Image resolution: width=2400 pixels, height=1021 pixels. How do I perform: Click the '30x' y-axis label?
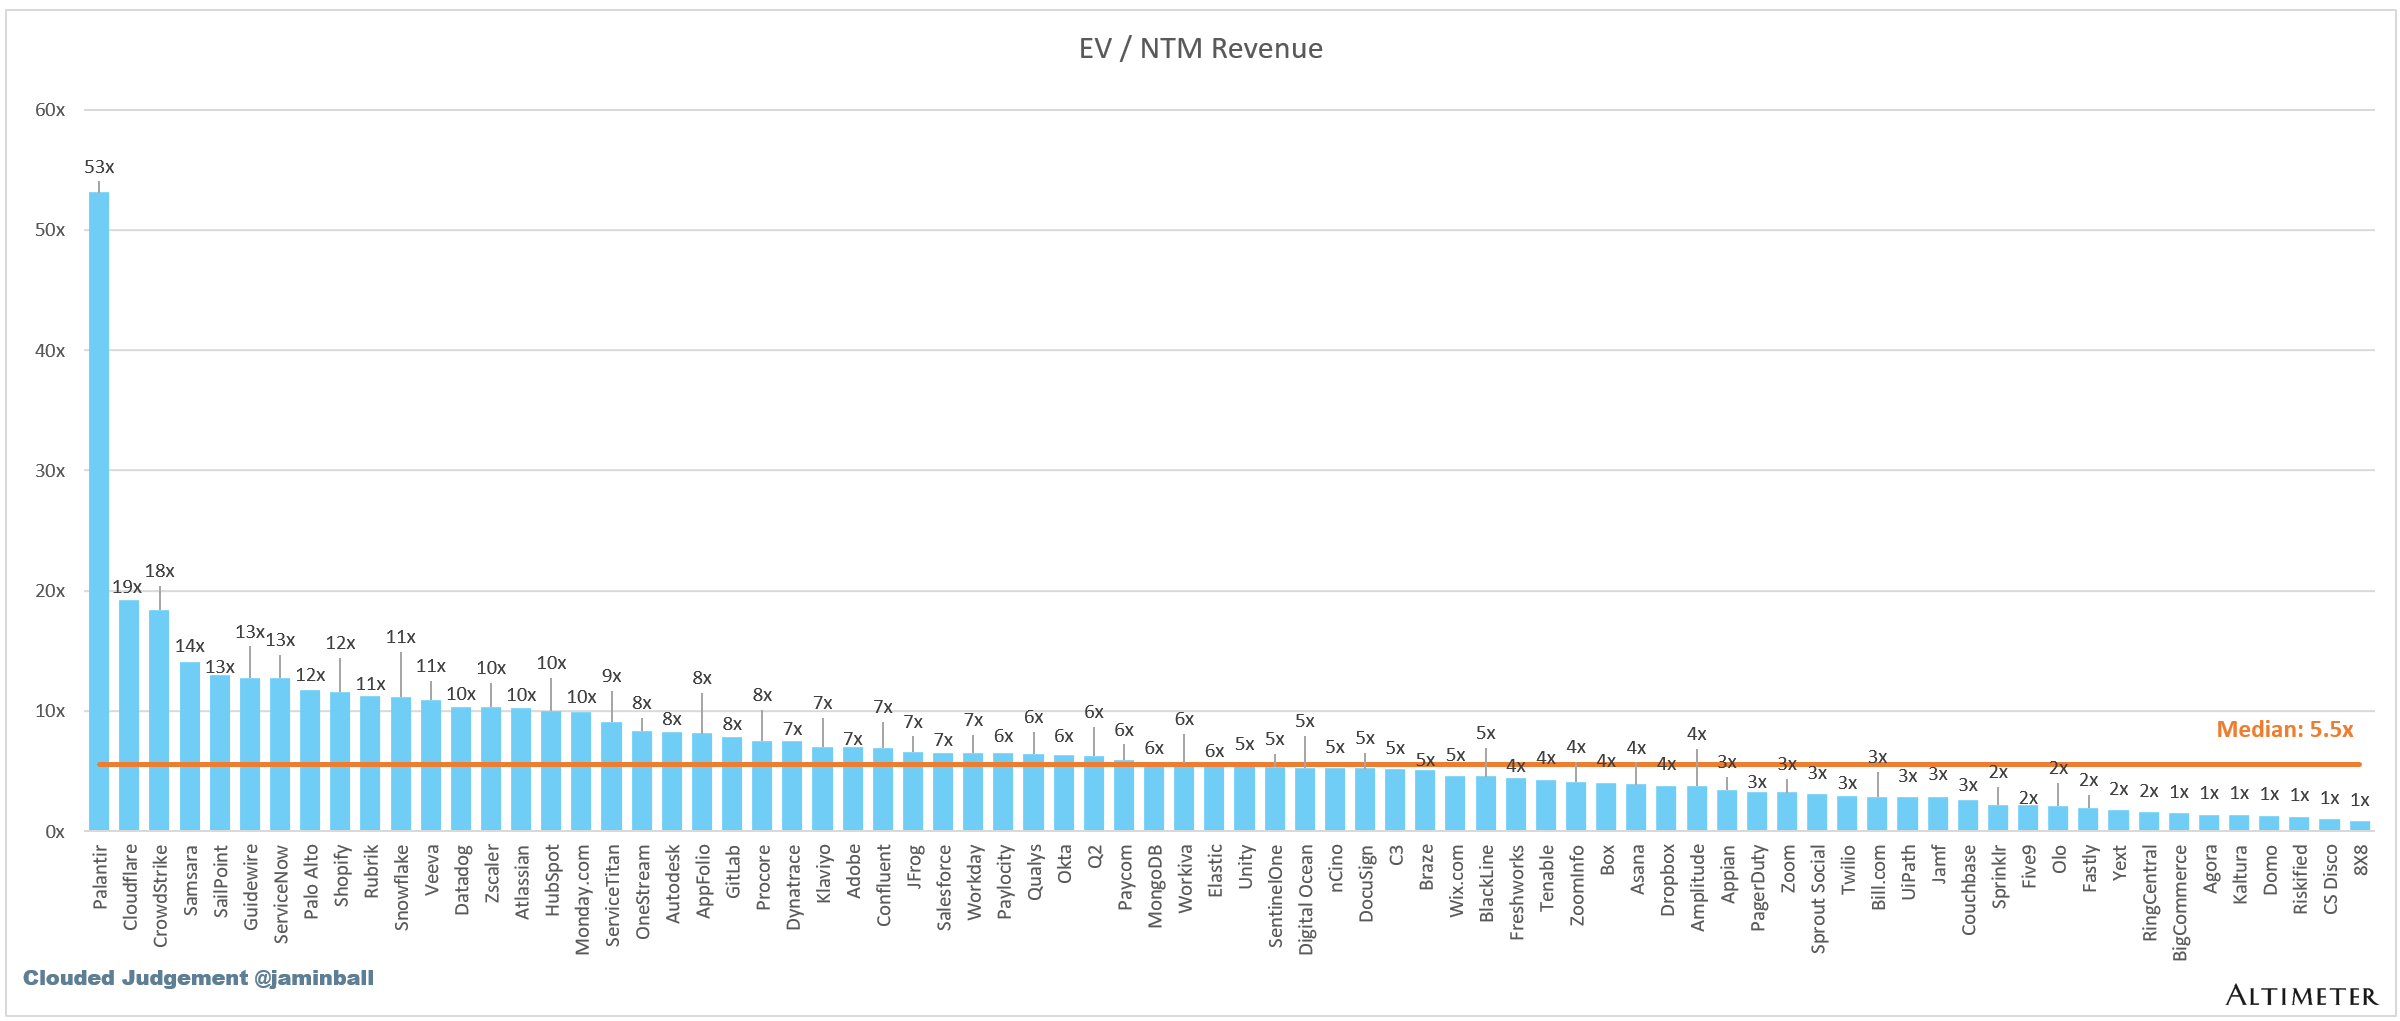(50, 471)
